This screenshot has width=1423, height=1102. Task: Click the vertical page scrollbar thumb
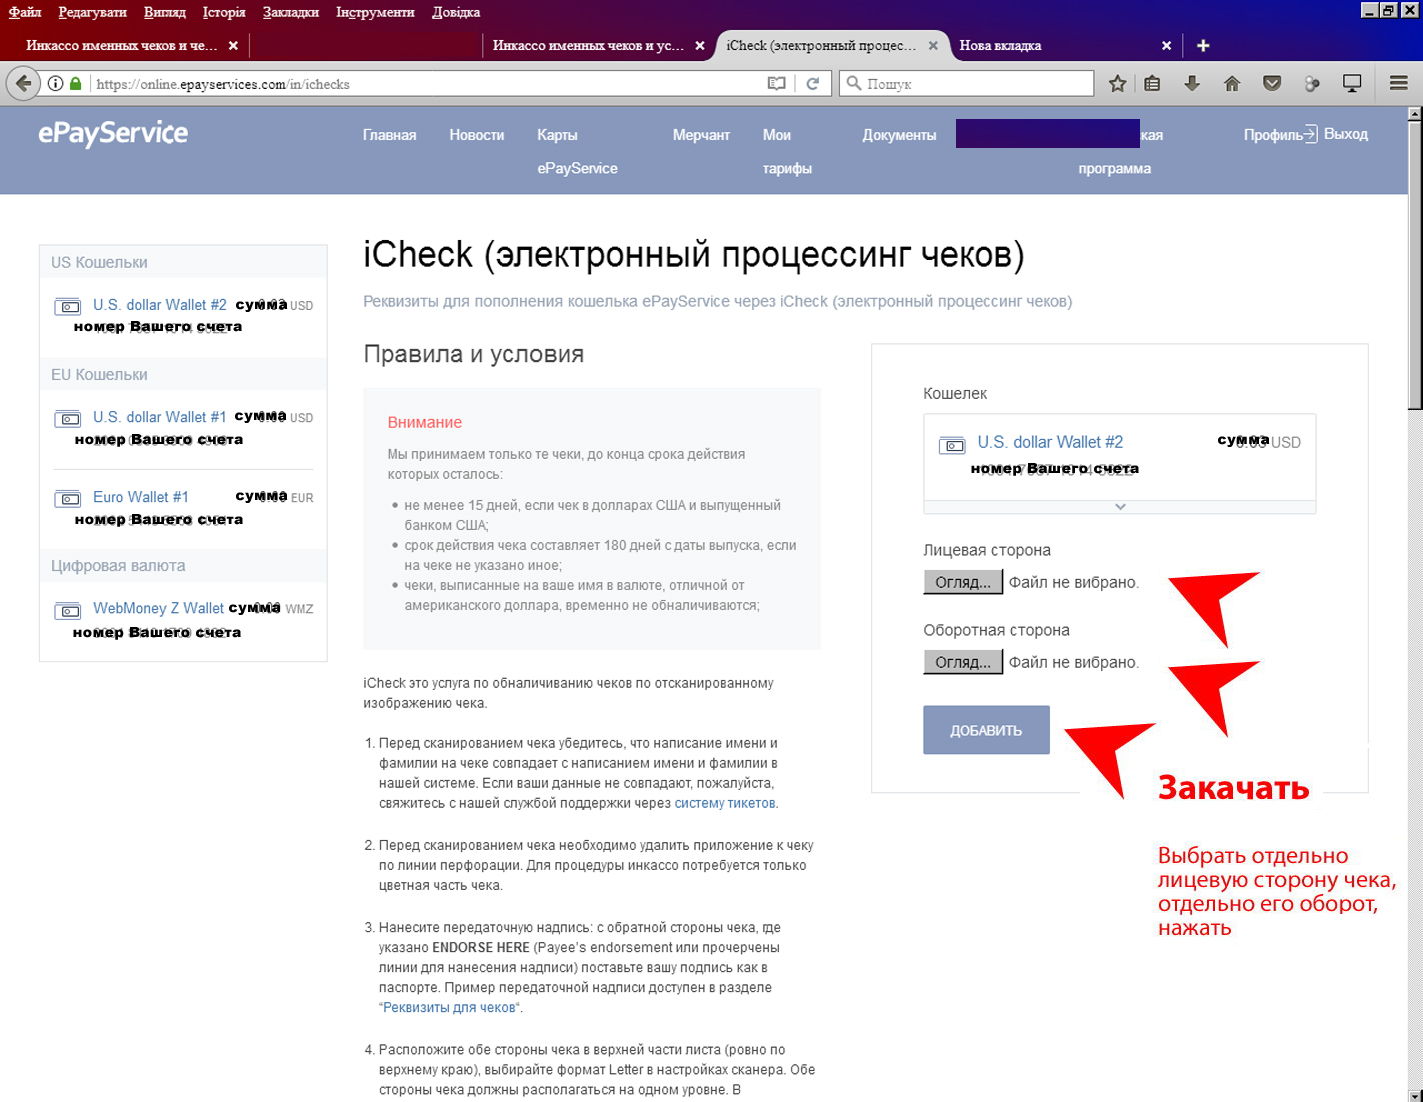click(x=1415, y=265)
